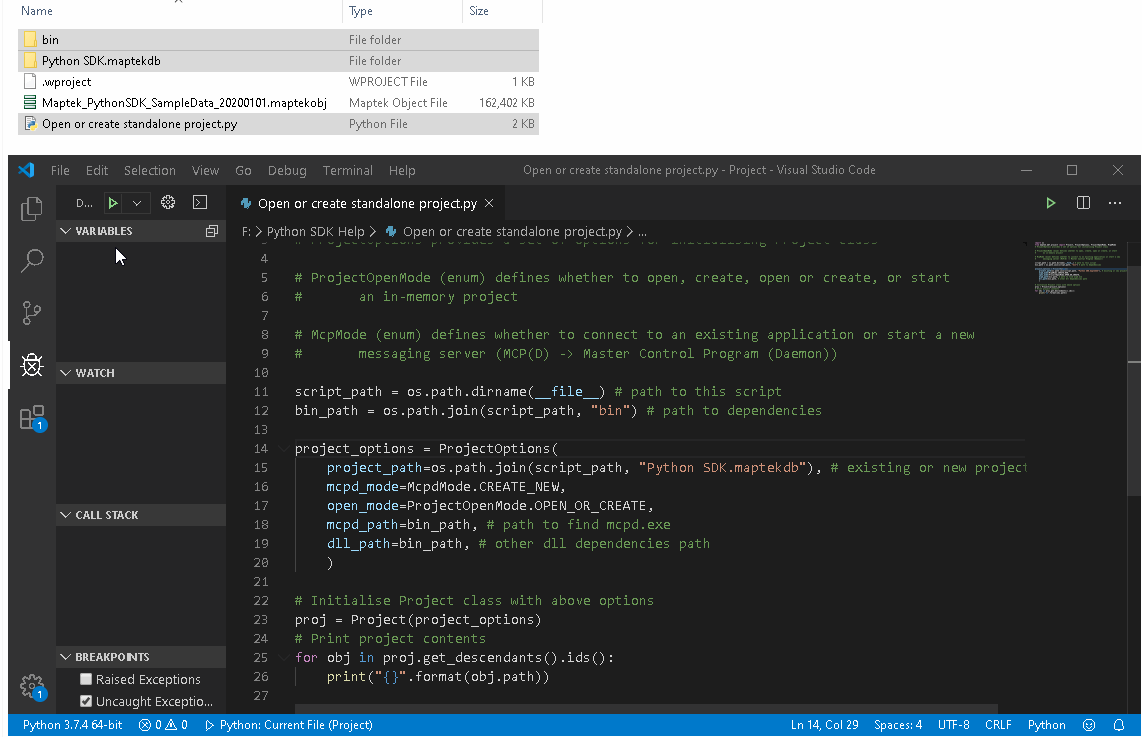Start debugging with green play button
Screen dimensions: 1142x737
[113, 203]
